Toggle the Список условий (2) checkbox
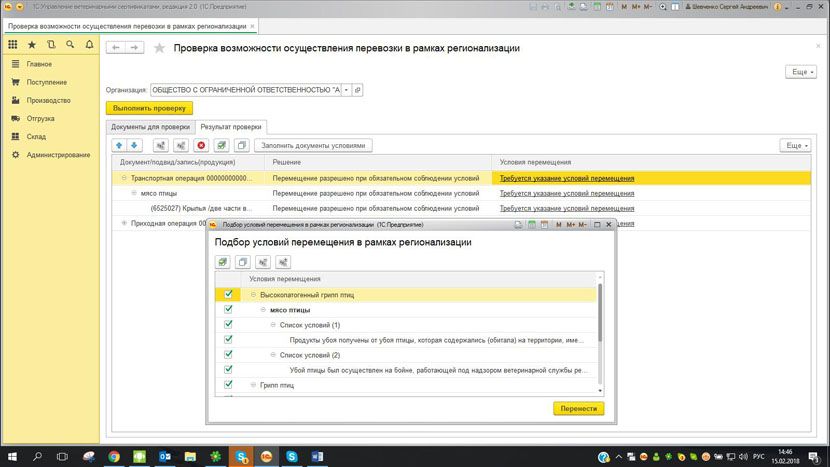The image size is (830, 467). click(x=228, y=355)
